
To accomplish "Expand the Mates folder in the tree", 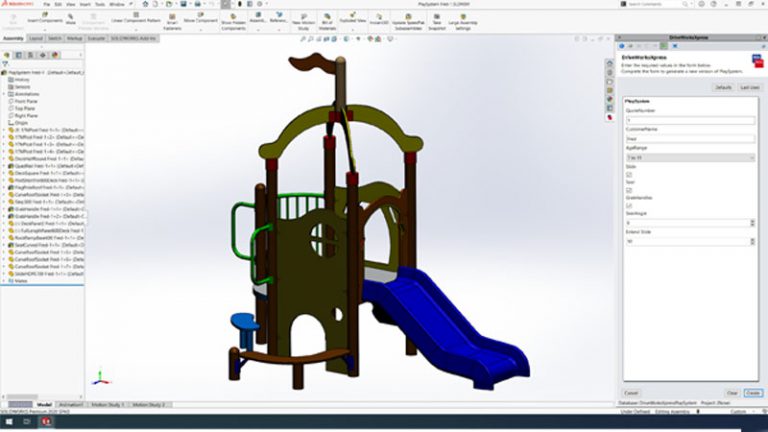I will 5,283.
